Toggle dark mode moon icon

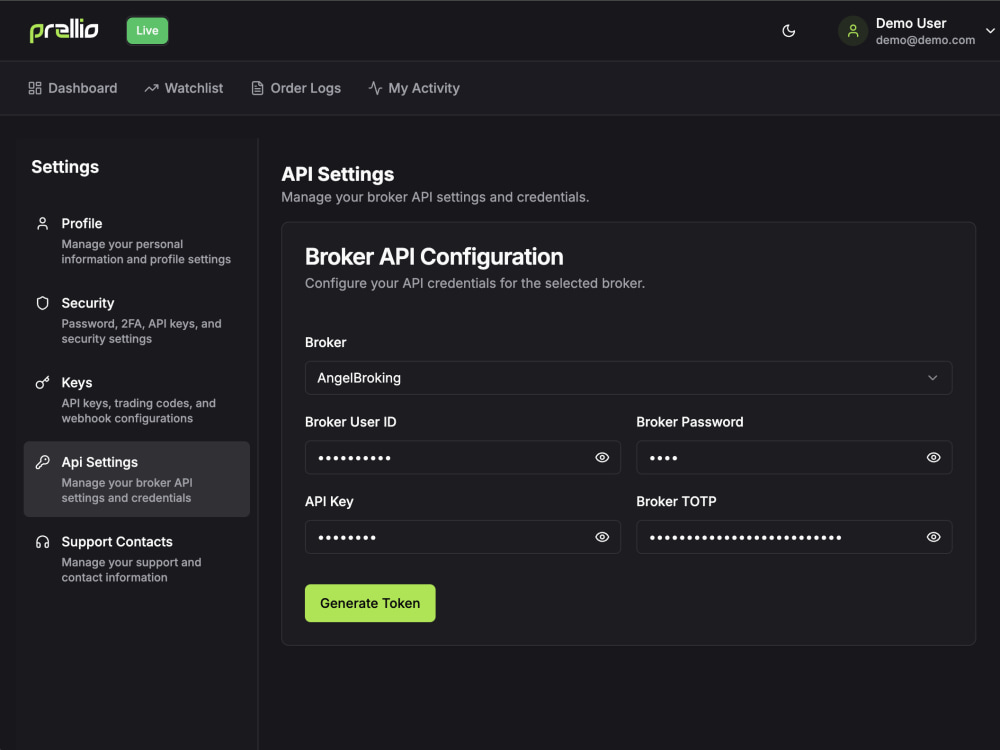point(788,31)
